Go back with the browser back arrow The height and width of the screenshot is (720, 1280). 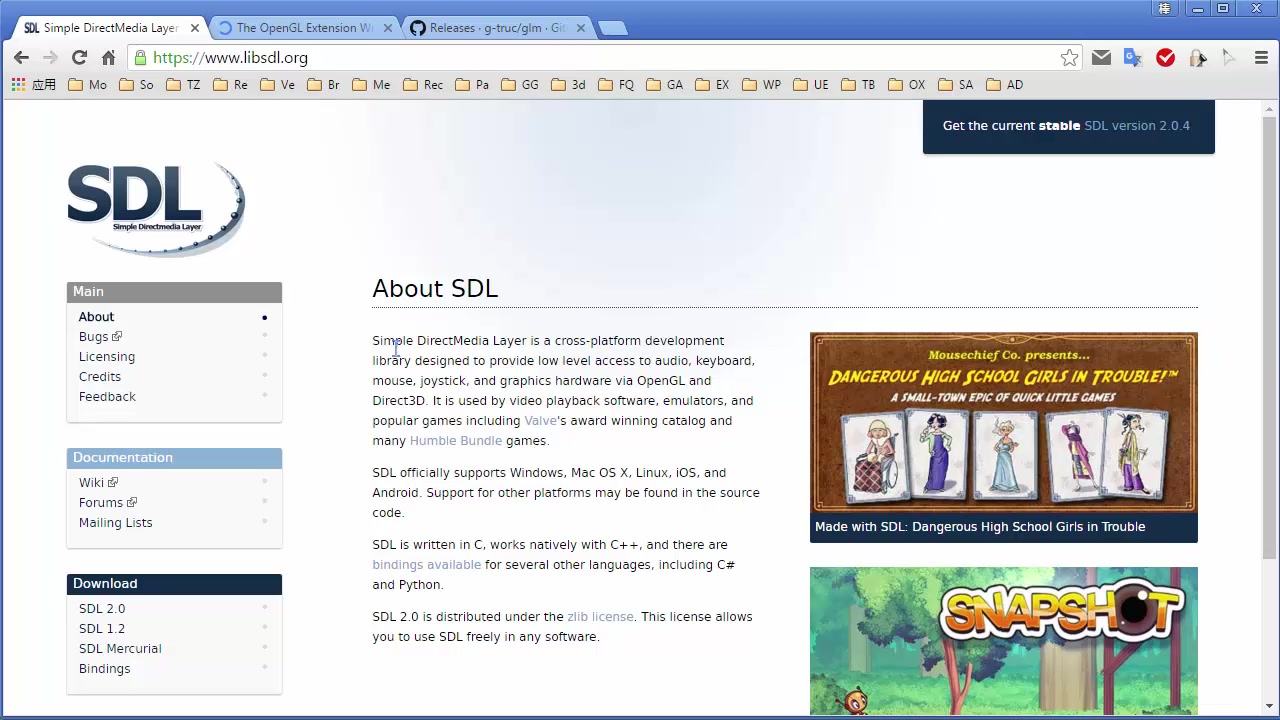click(x=21, y=58)
